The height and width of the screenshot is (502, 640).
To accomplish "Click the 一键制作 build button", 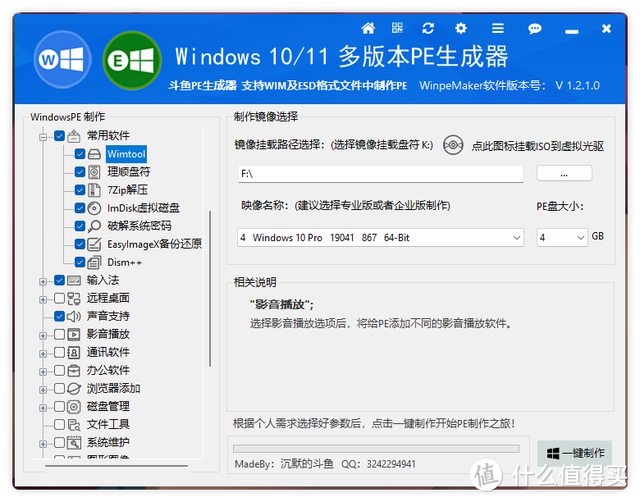I will 575,453.
